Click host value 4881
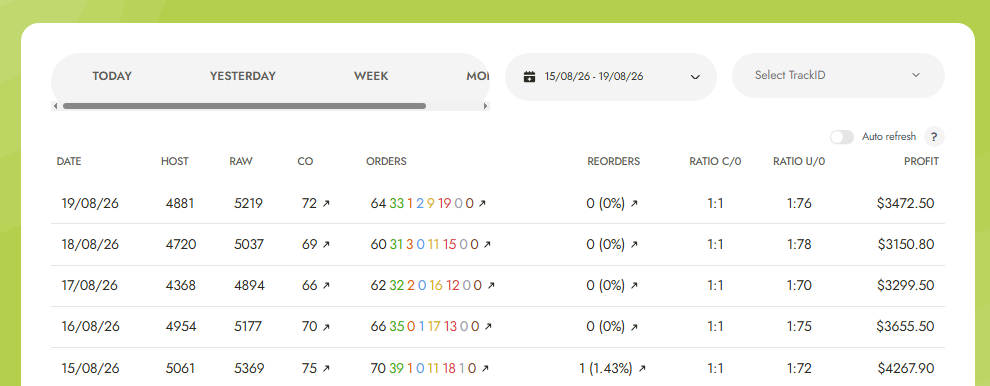990x386 pixels. point(180,203)
